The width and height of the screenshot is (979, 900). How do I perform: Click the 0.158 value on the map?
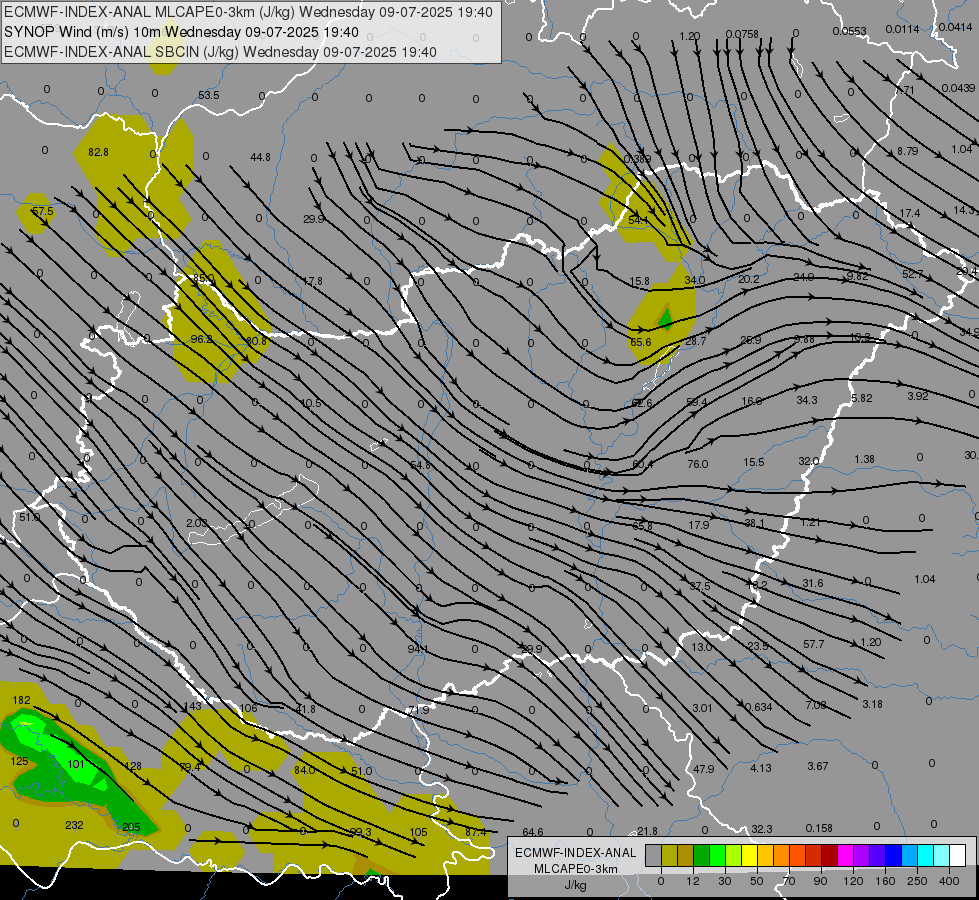[819, 828]
